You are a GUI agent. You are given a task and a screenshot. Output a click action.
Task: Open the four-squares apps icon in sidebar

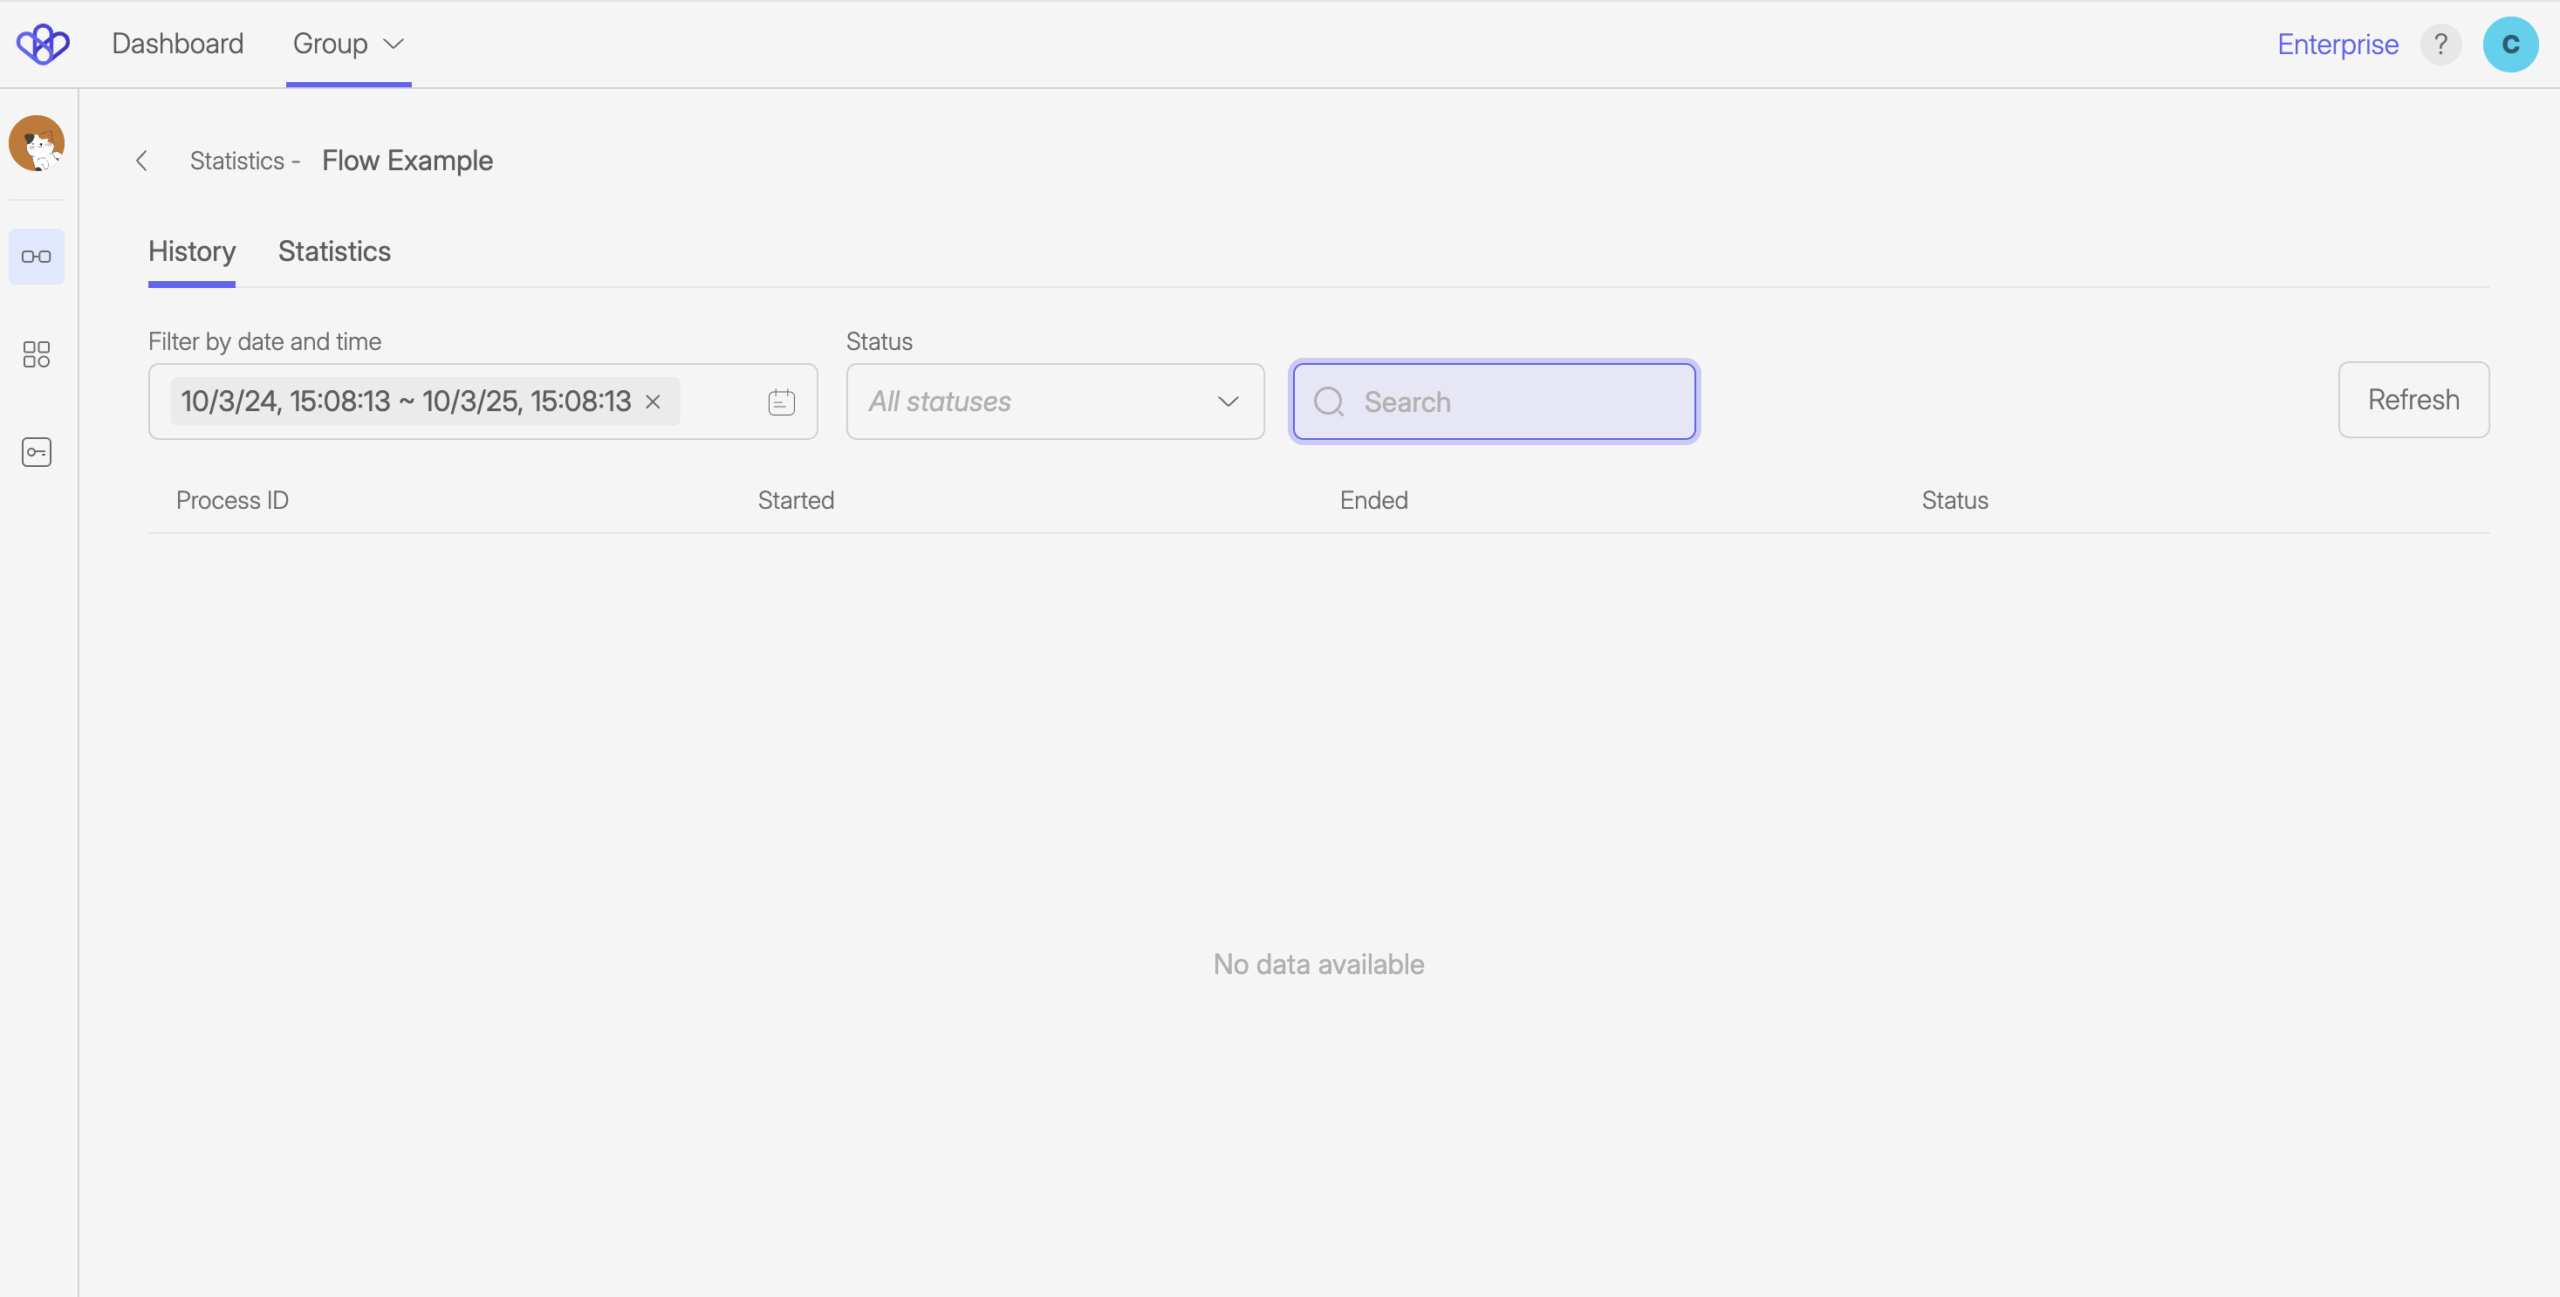[37, 354]
